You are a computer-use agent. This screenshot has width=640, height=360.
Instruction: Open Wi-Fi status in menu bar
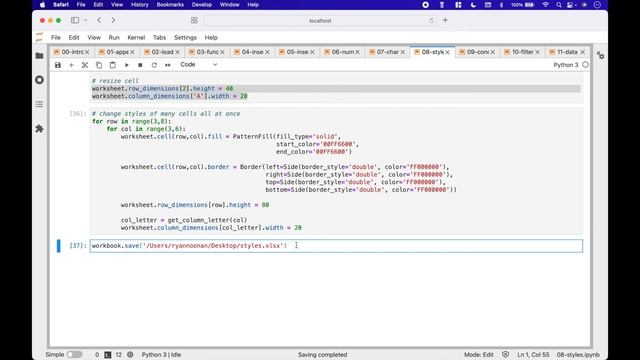[546, 5]
